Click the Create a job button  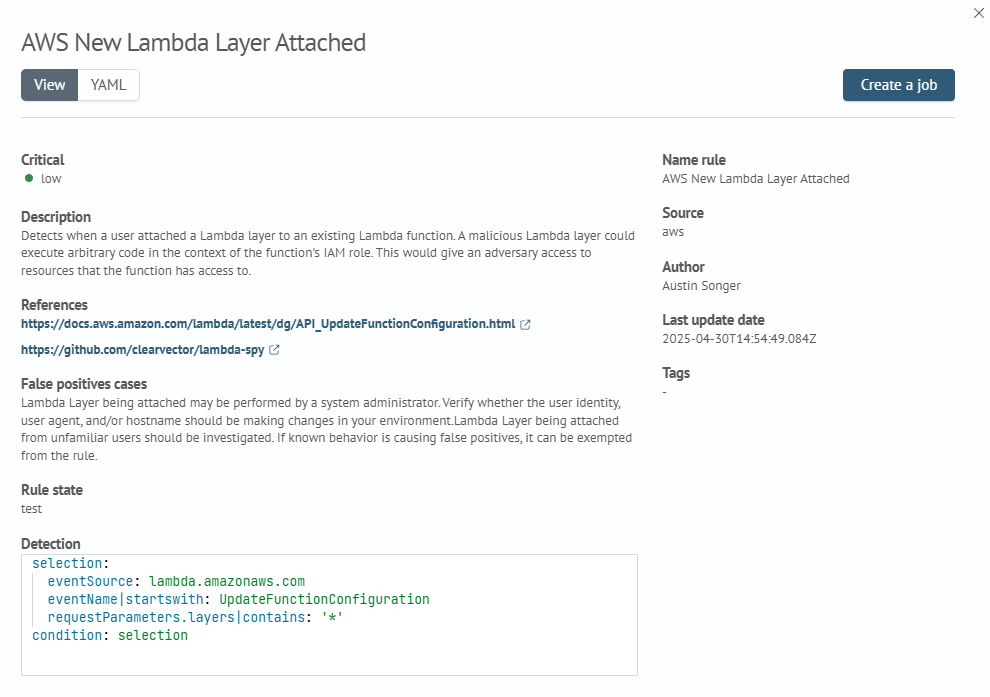[x=898, y=85]
